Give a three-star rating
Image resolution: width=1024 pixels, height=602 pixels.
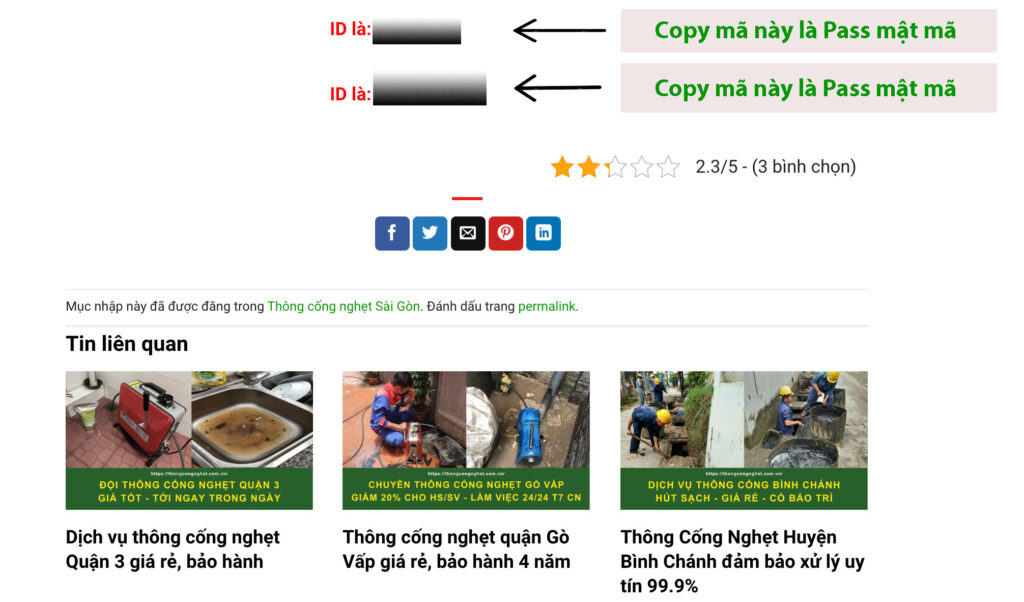(615, 167)
